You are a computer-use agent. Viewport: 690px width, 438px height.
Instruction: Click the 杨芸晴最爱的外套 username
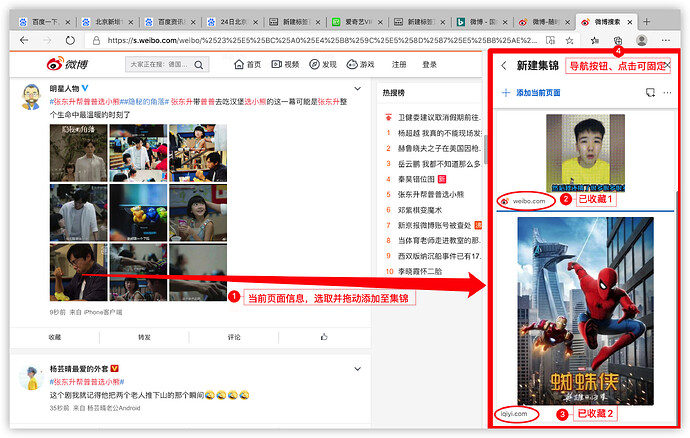(79, 369)
